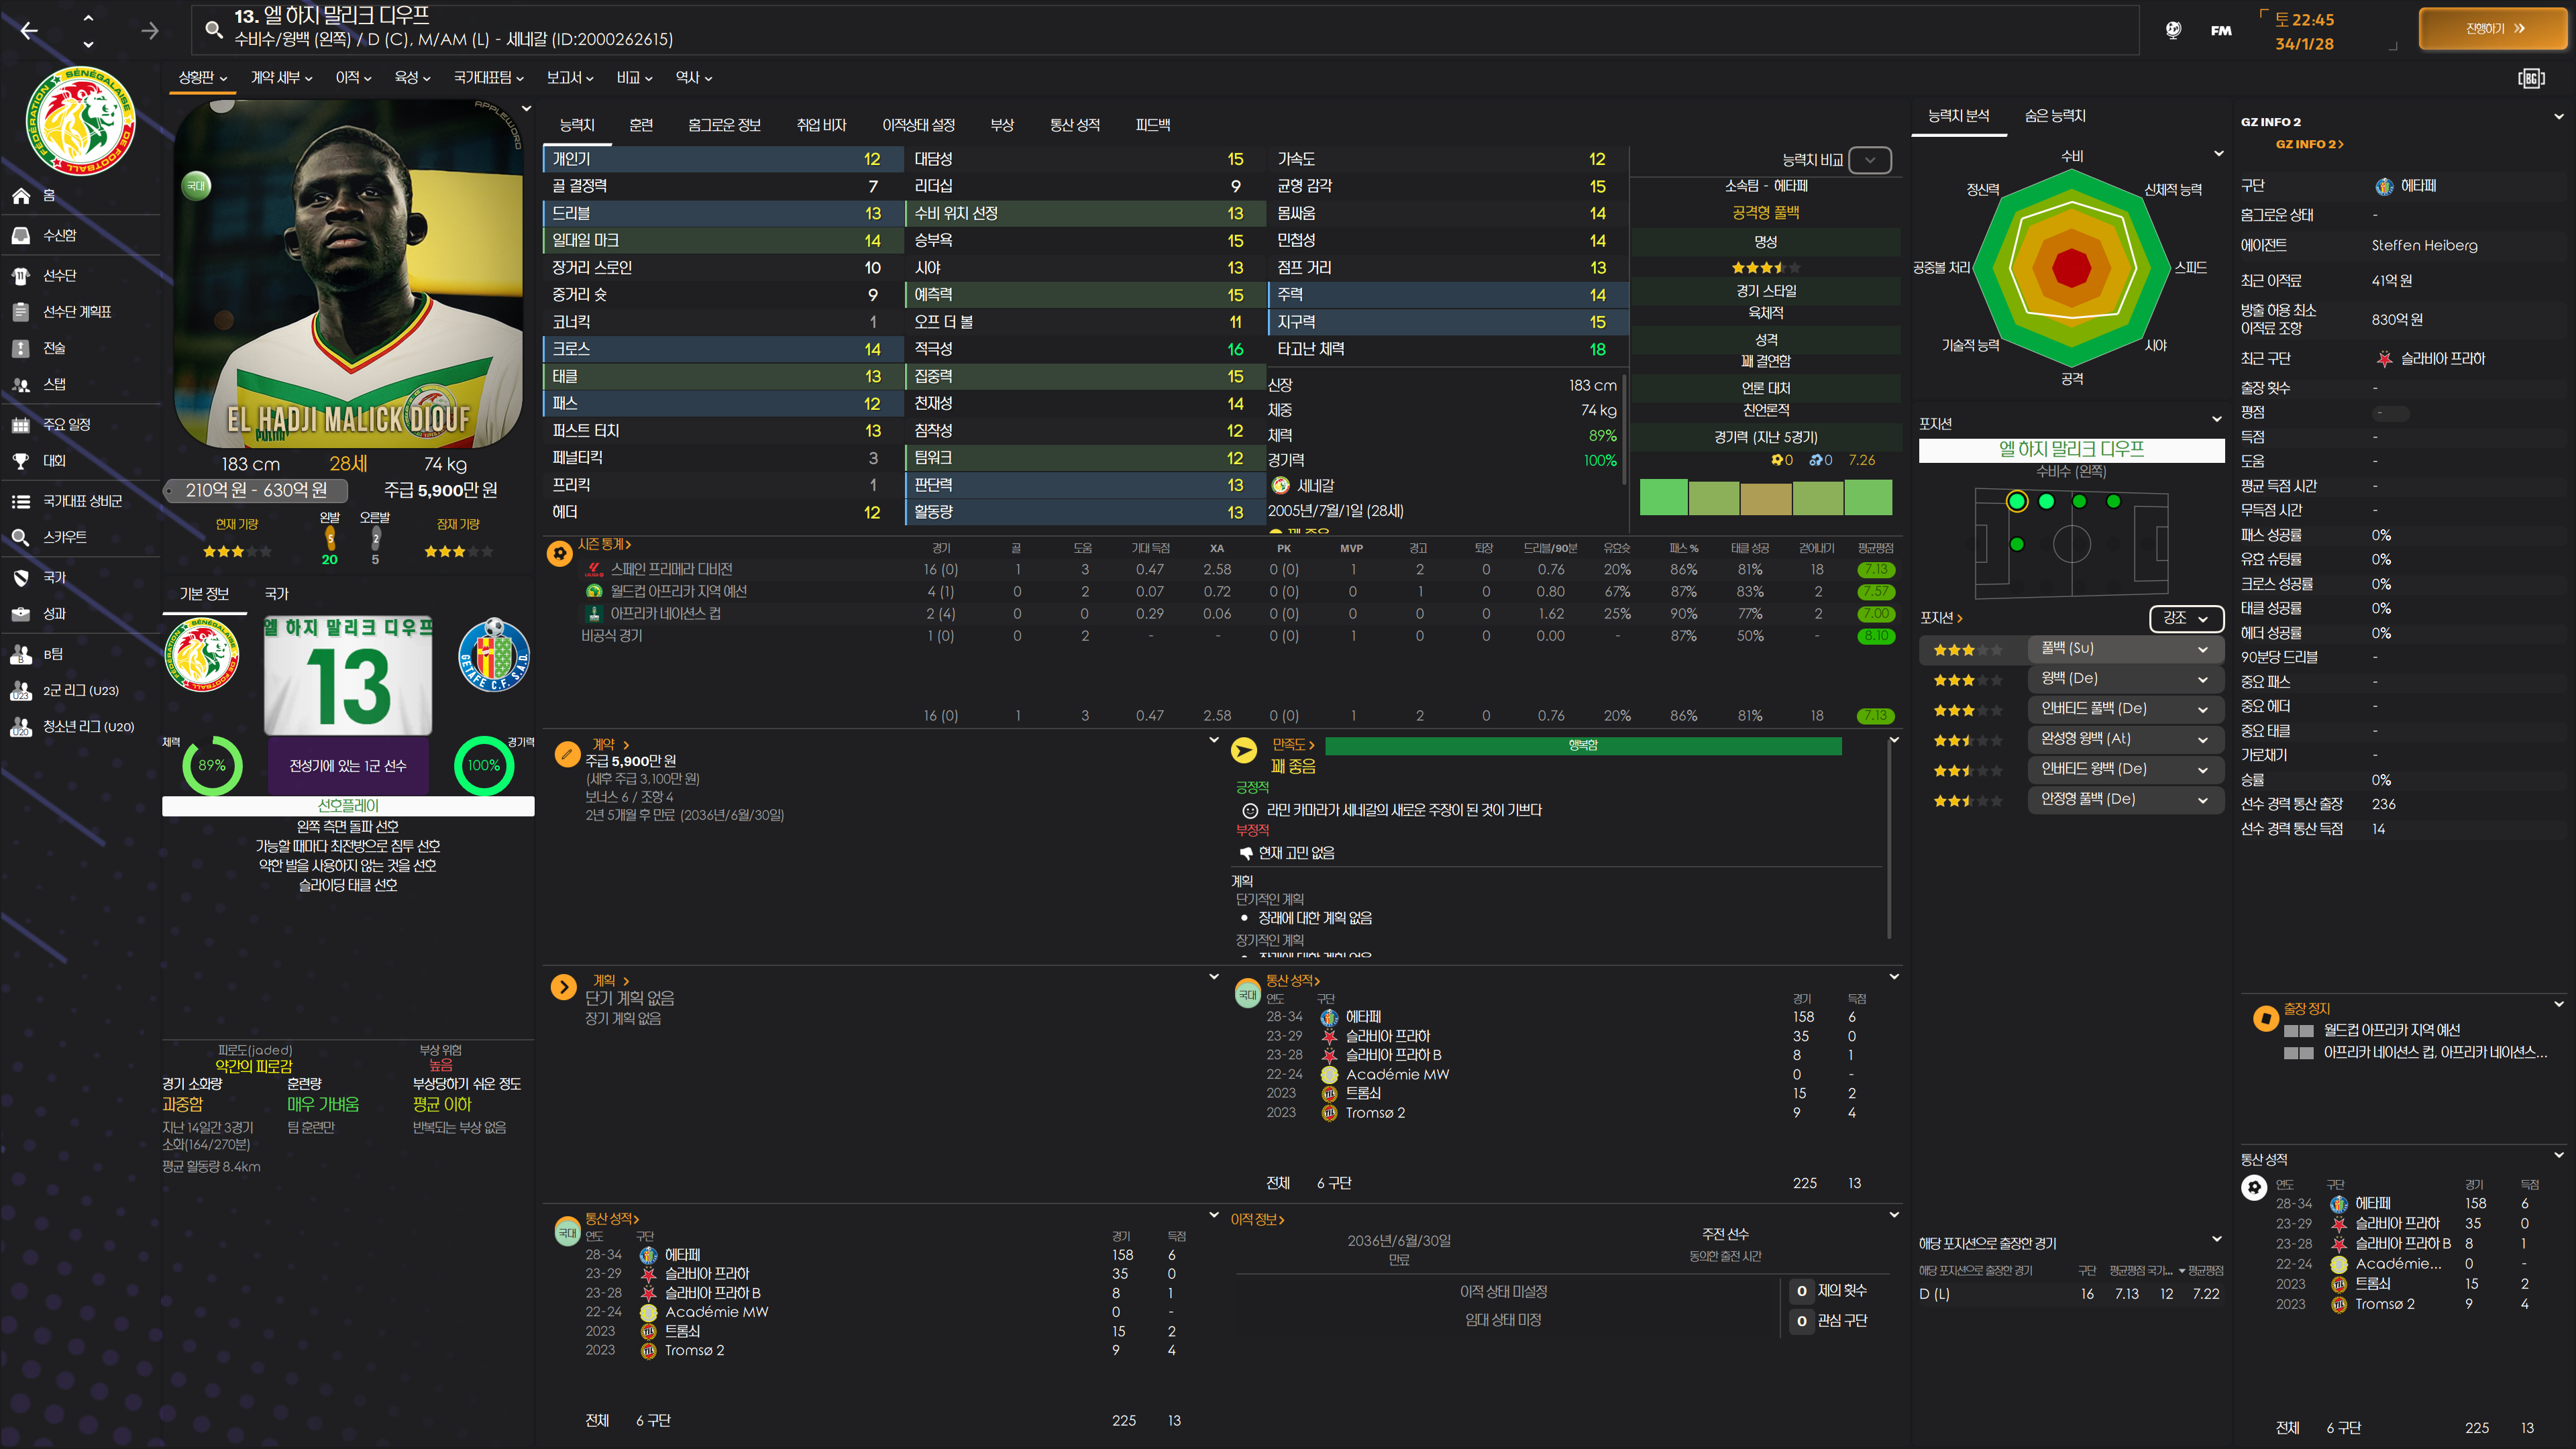Open the 수신함 inbox sidebar icon
The image size is (2576, 1449).
(21, 236)
